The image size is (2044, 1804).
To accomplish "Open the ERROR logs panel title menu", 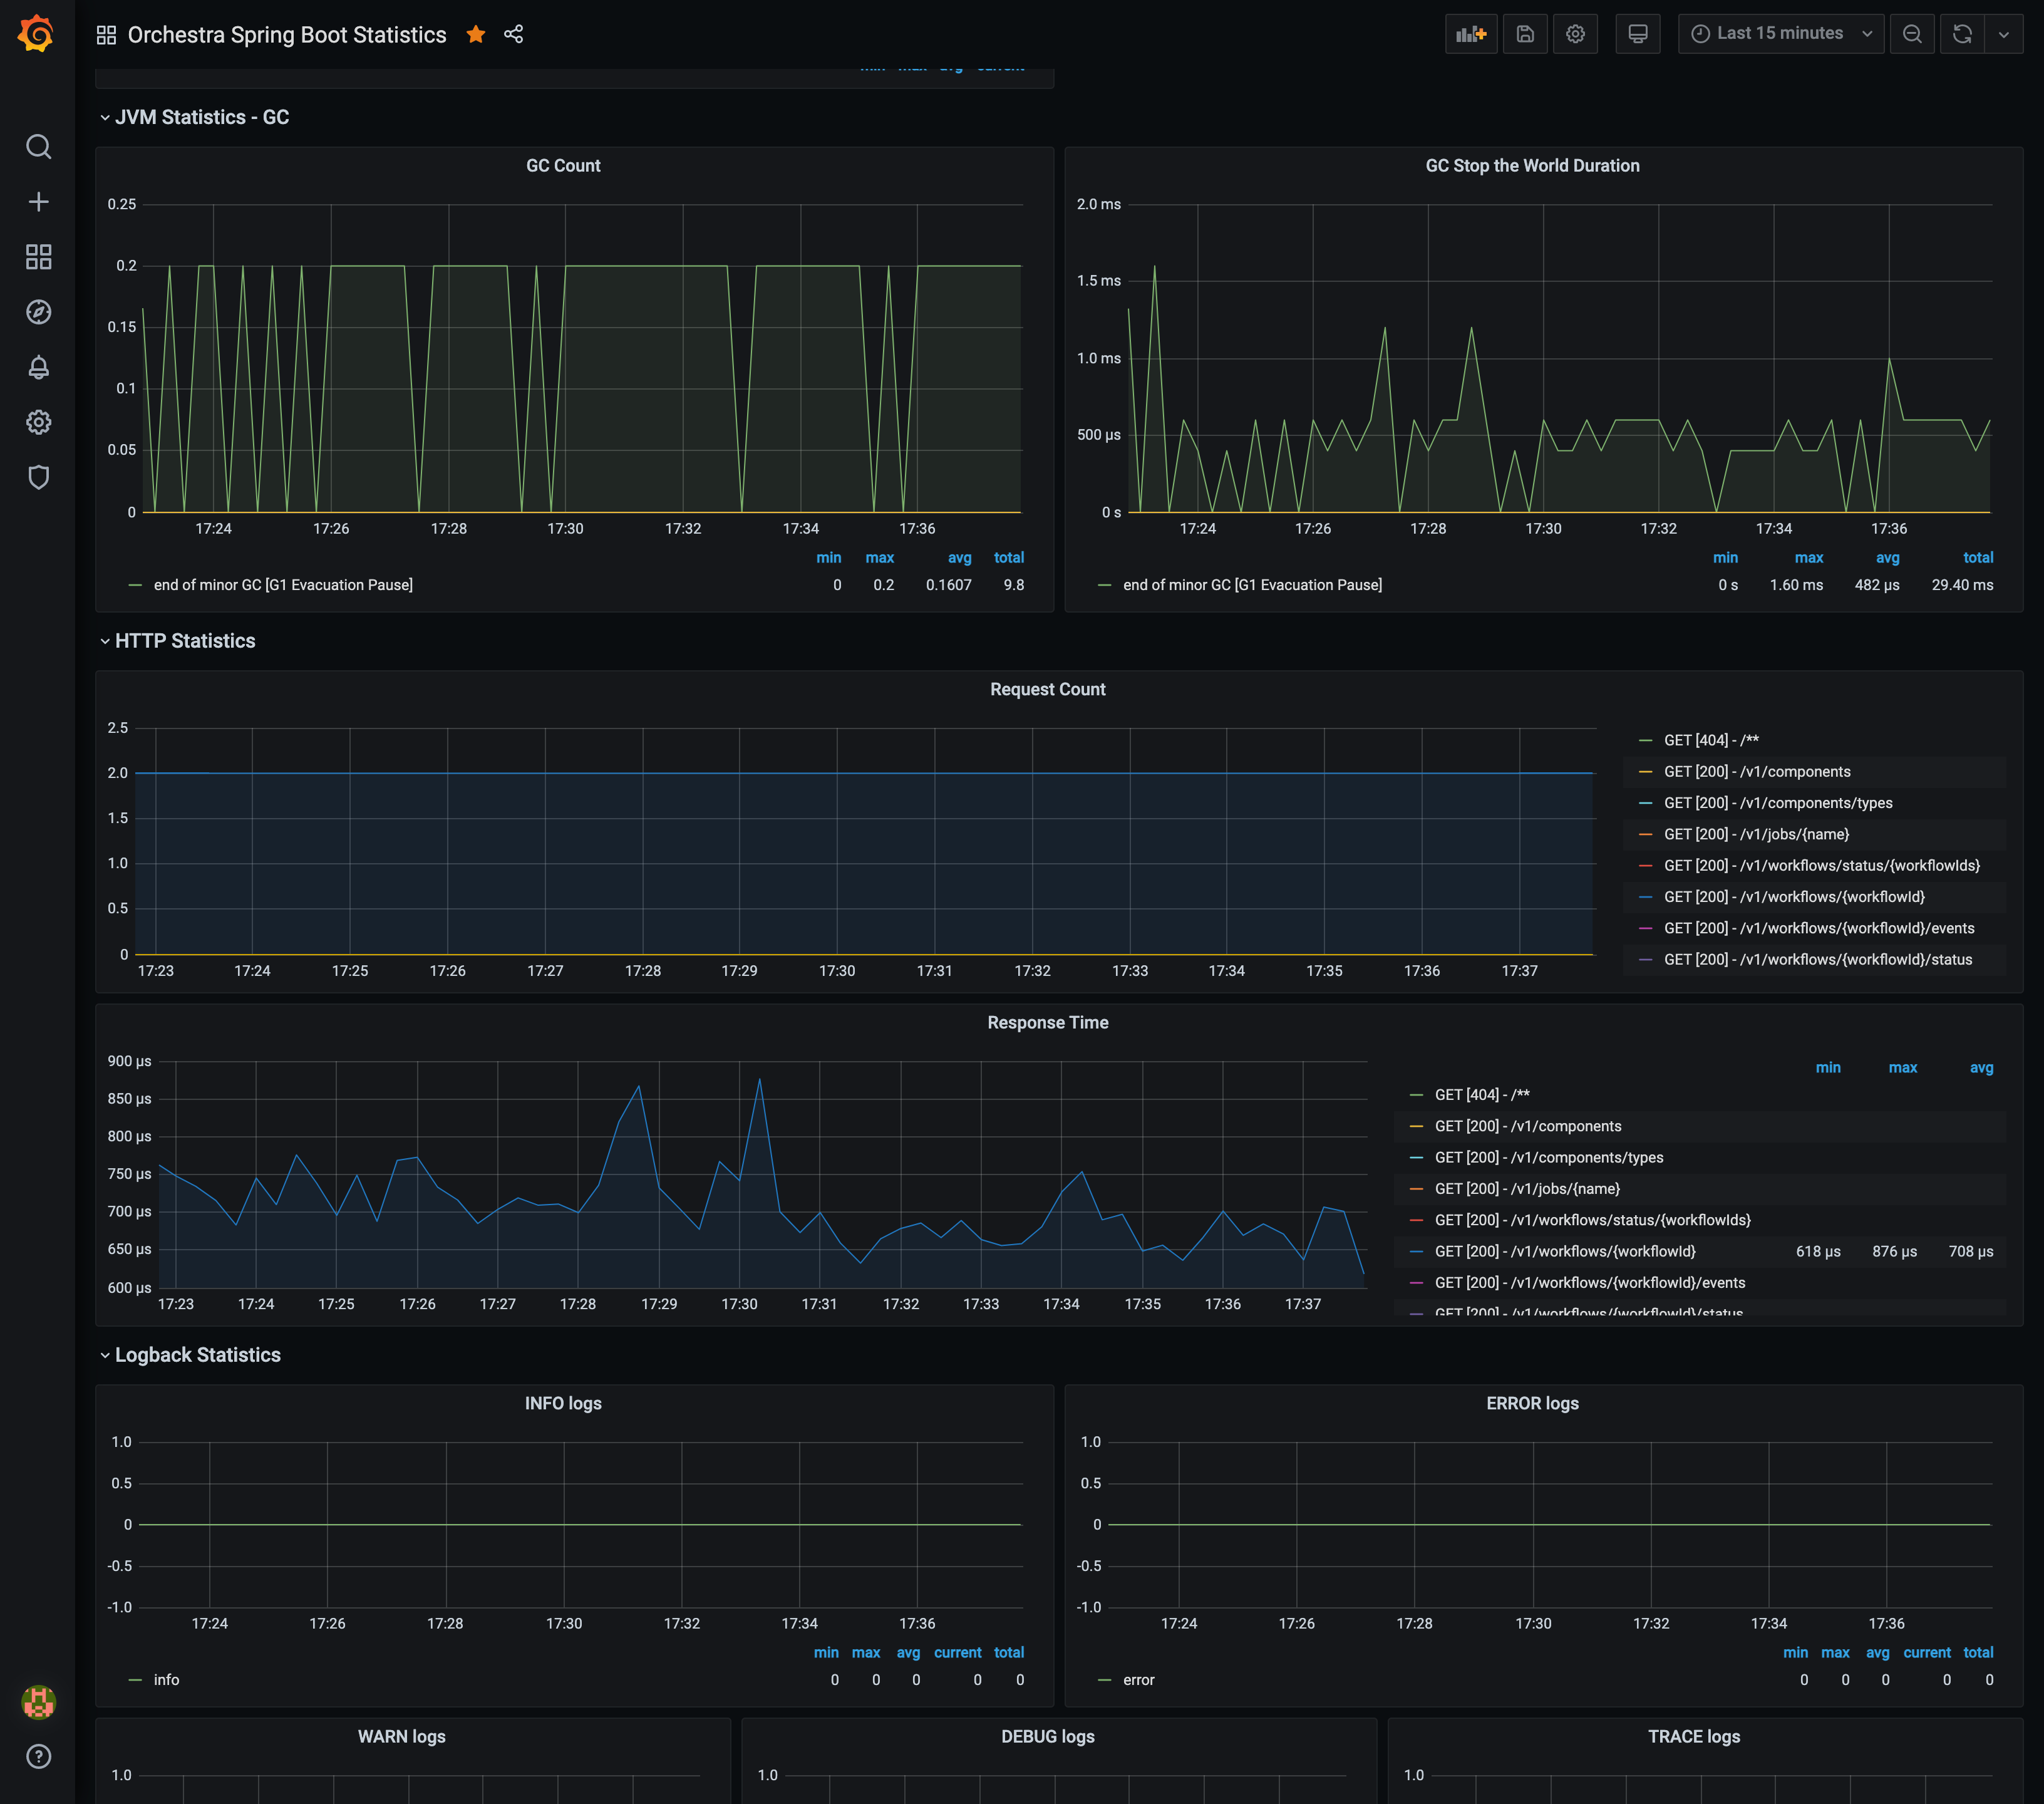I will 1532,1403.
